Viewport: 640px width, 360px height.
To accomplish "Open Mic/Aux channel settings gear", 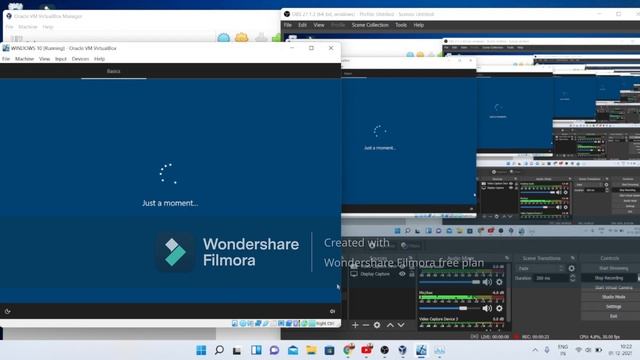I will (499, 308).
